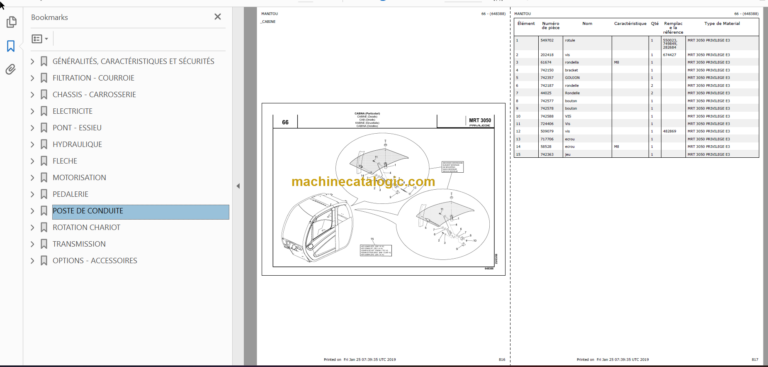Expand the OPTIONS - ACCESSOIRES bookmark
The image size is (768, 367).
click(x=33, y=261)
